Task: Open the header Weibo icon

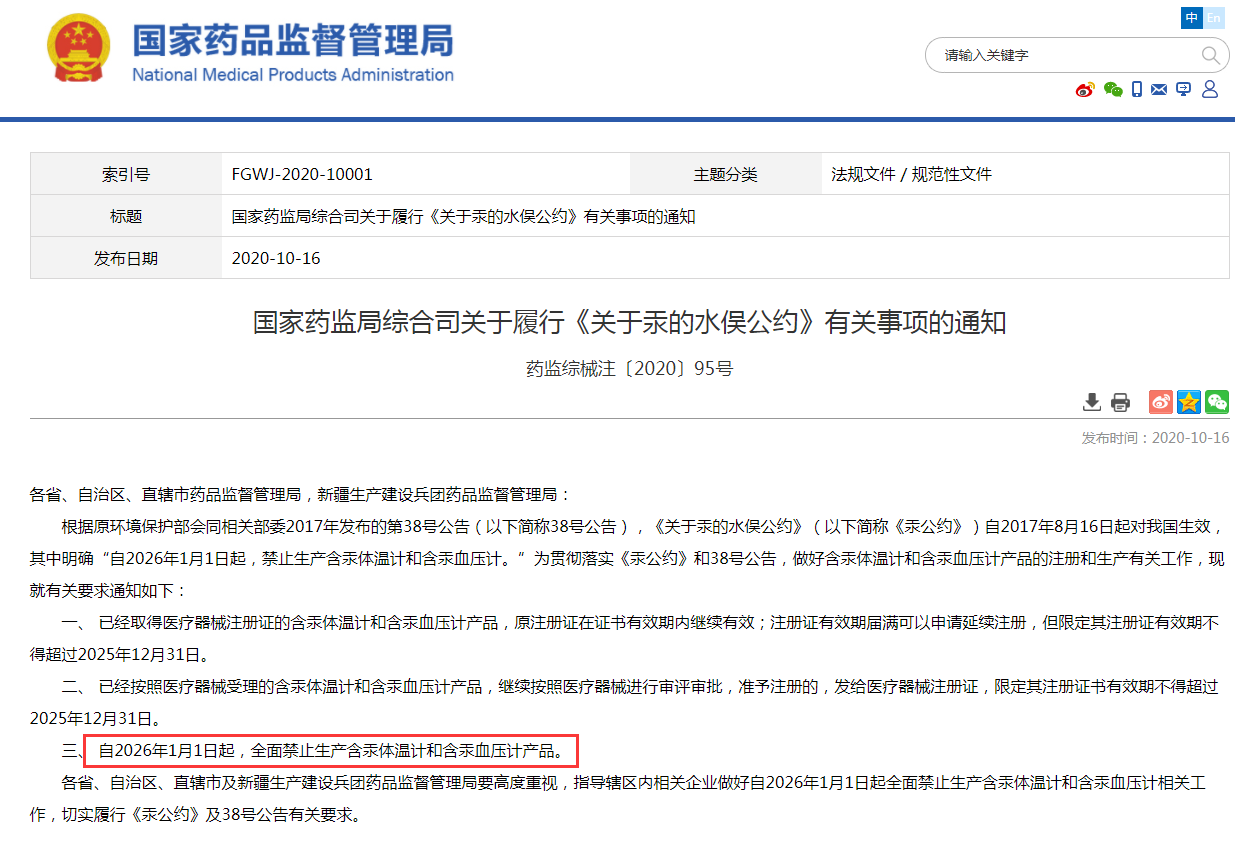Action: (x=1085, y=90)
